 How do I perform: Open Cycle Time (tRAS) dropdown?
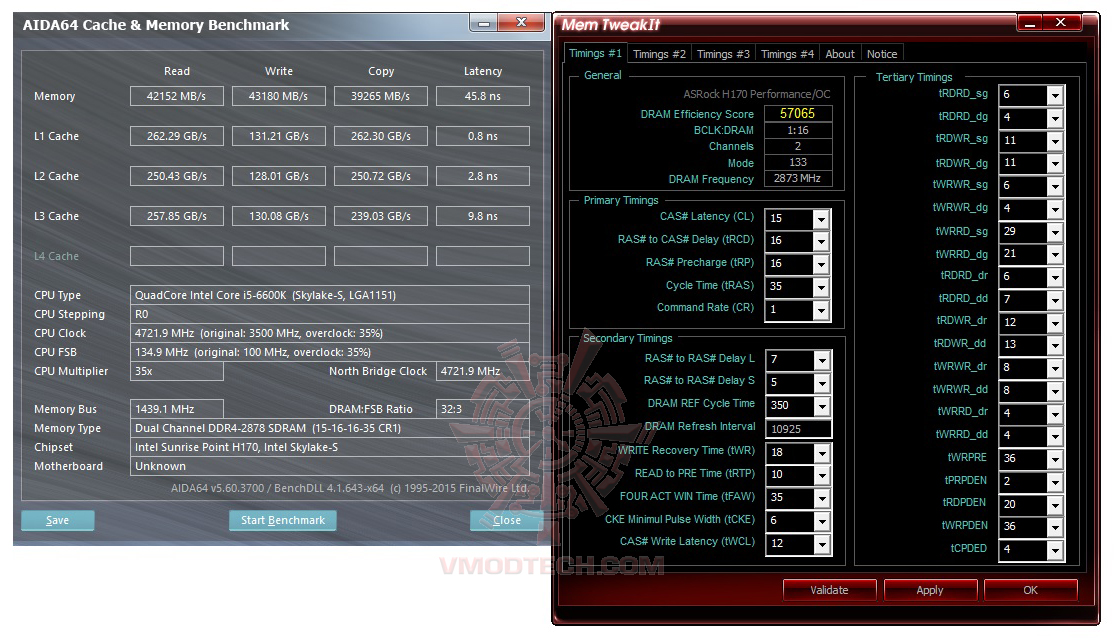821,287
